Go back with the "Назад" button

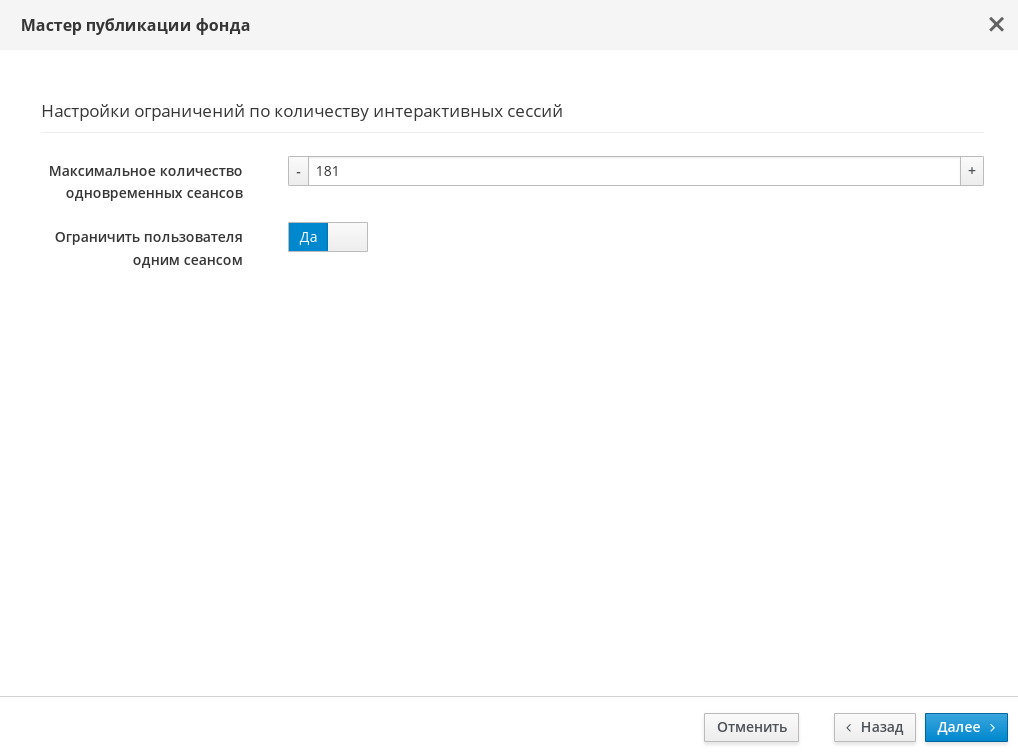point(874,727)
